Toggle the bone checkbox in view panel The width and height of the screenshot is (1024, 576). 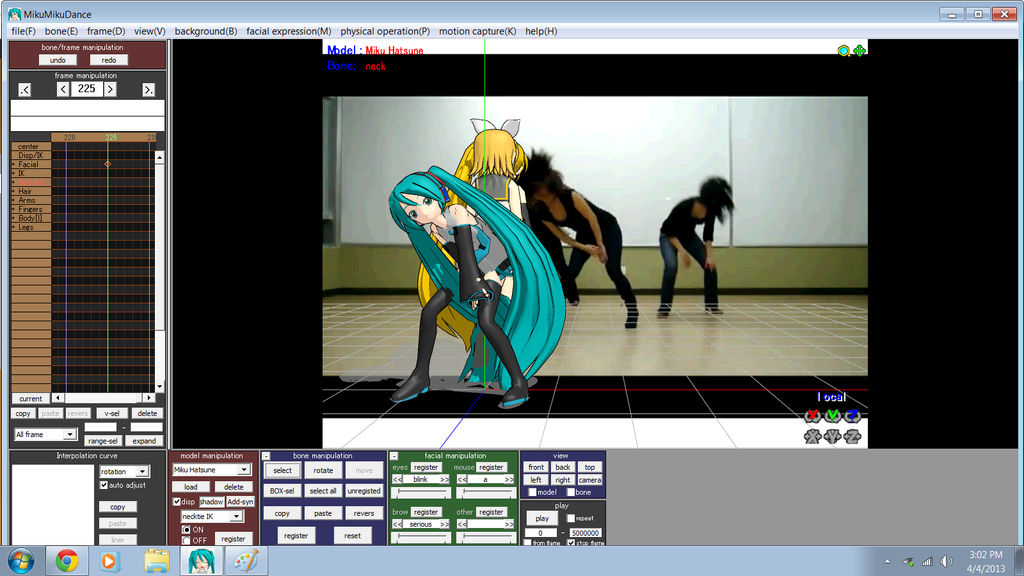(571, 492)
